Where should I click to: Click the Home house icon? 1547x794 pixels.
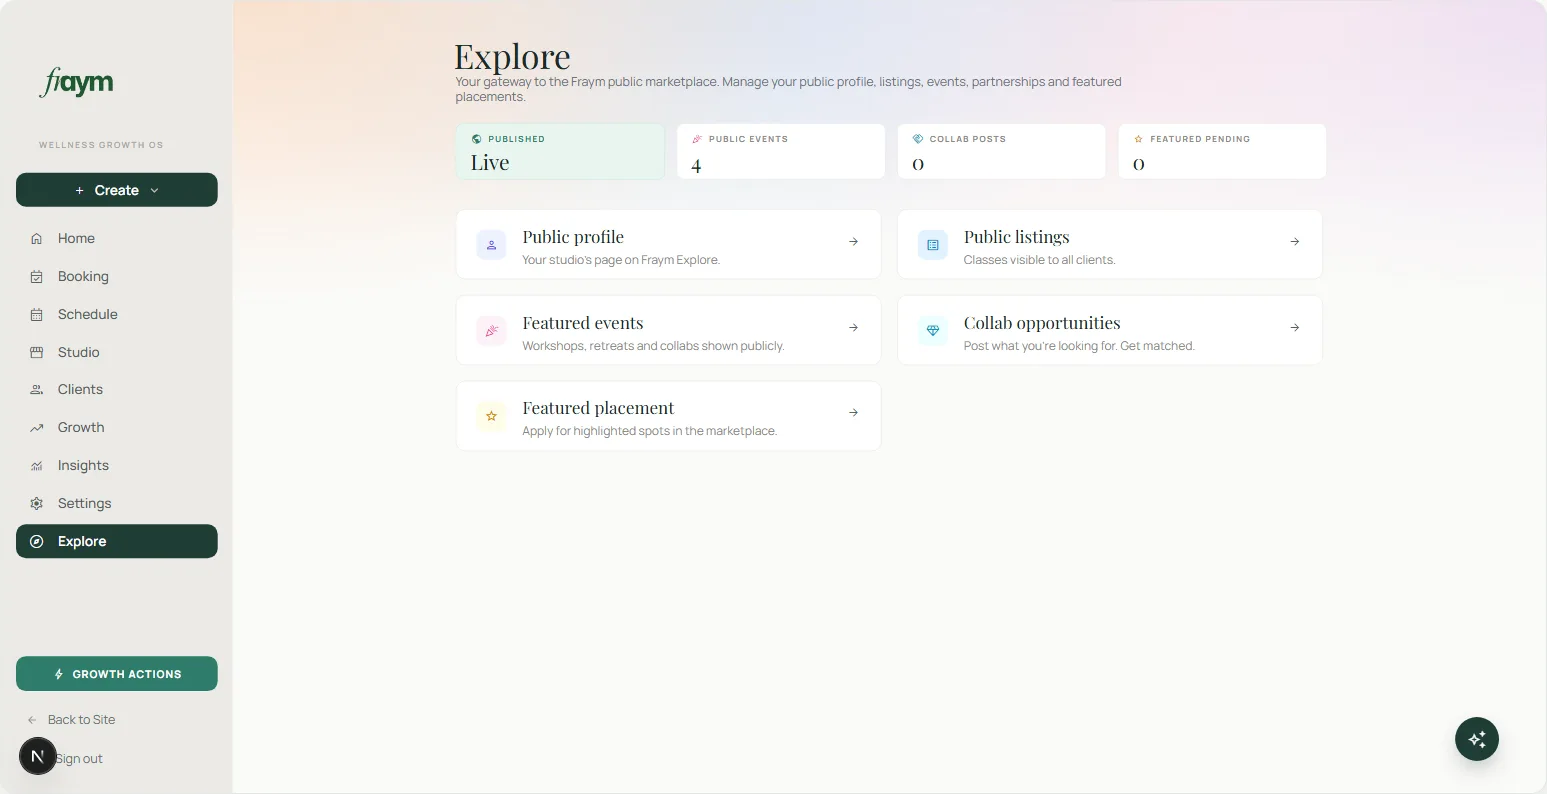37,238
